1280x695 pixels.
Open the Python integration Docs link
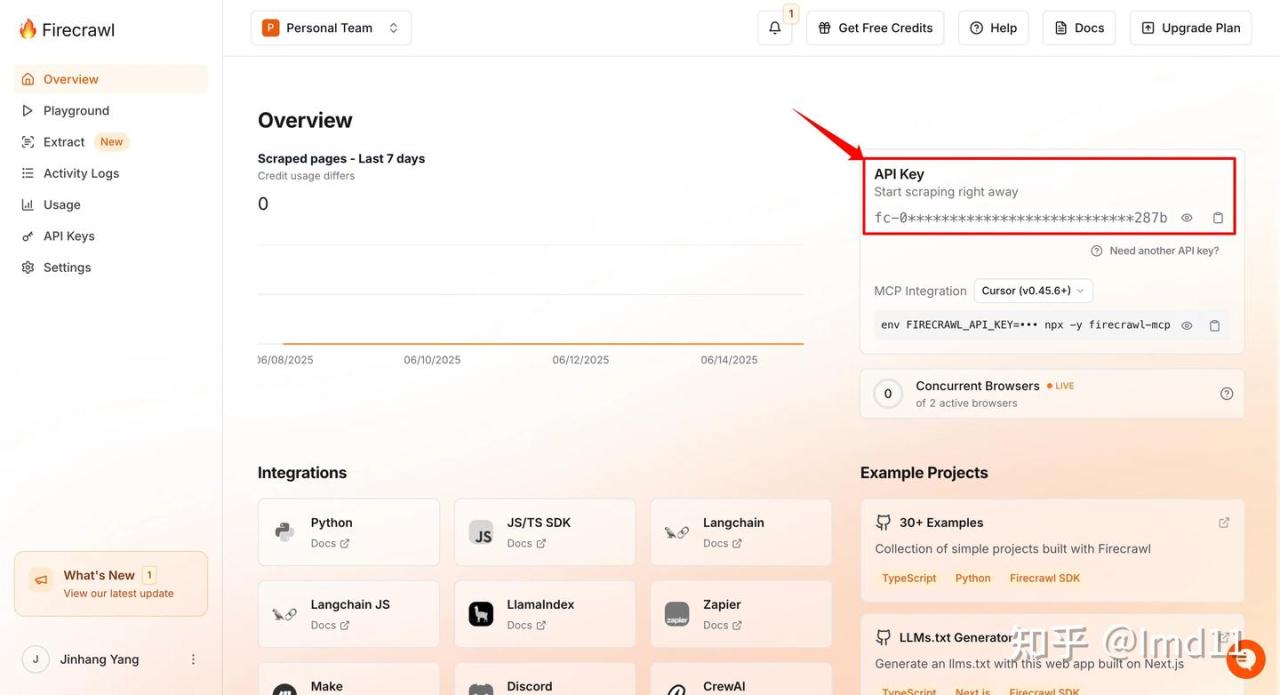pyautogui.click(x=329, y=543)
